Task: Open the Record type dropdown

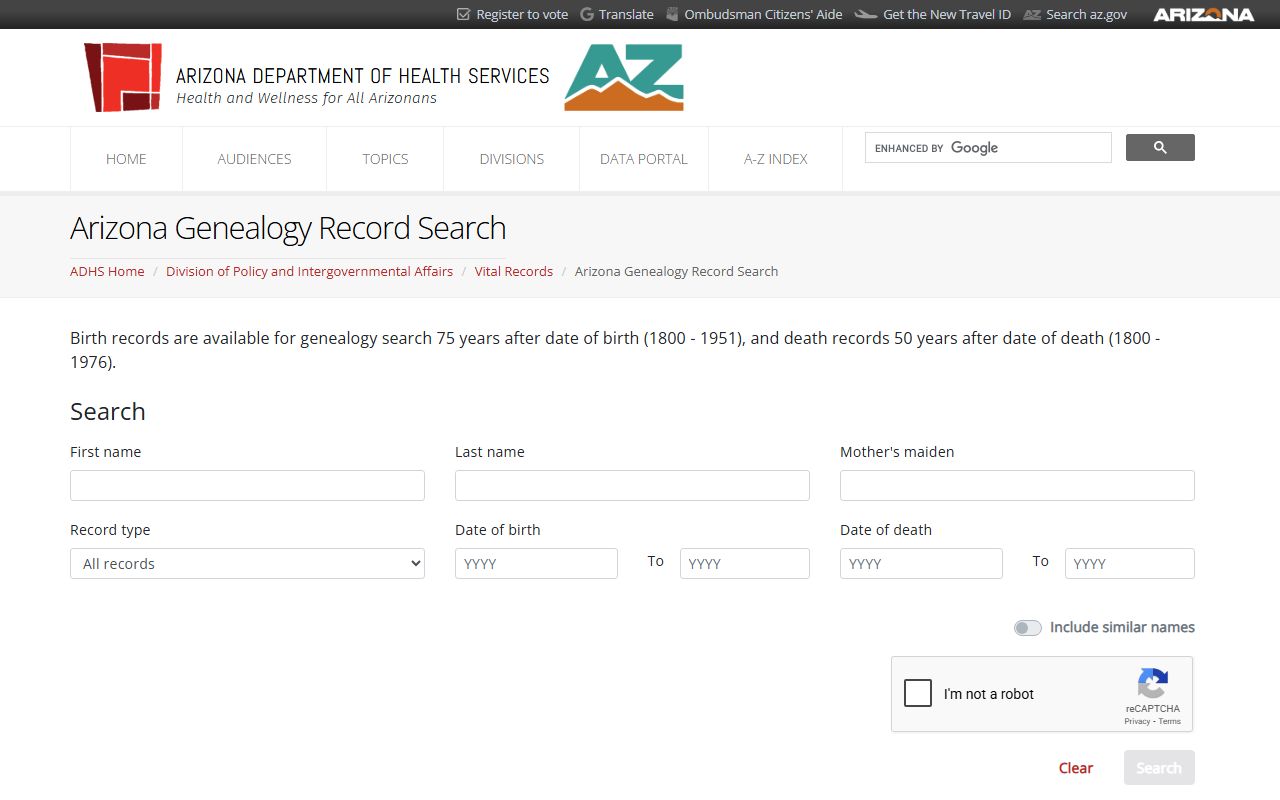Action: click(x=247, y=563)
